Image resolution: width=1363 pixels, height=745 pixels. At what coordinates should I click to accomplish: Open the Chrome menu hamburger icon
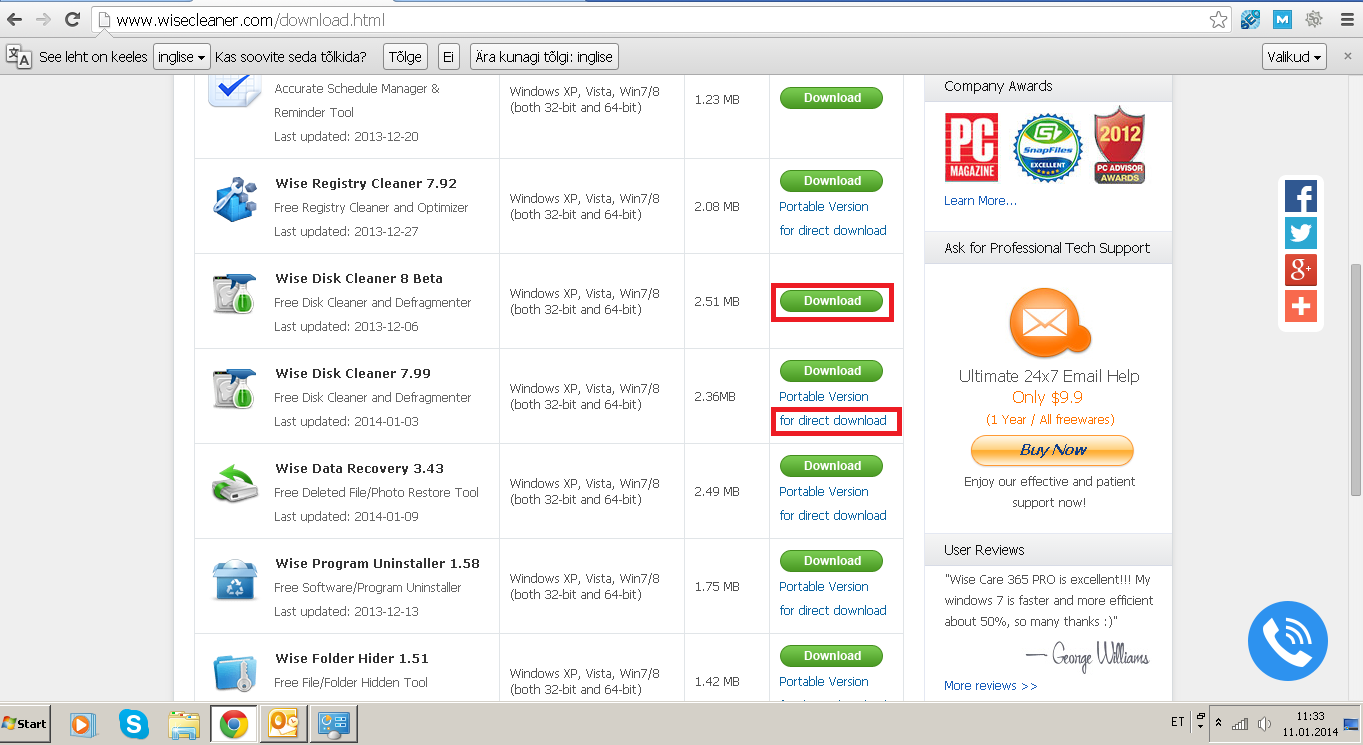coord(1346,19)
